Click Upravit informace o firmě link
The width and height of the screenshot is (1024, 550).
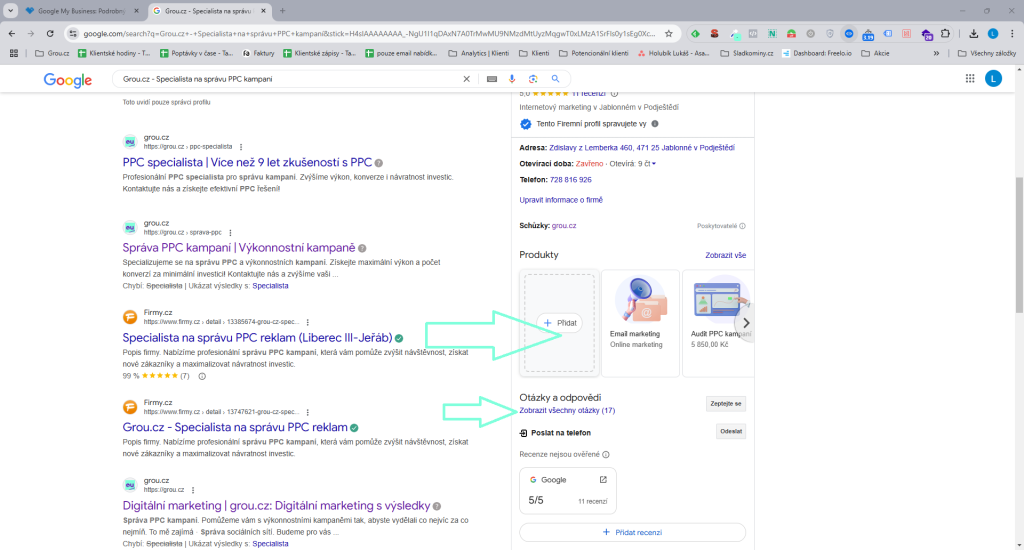[561, 200]
